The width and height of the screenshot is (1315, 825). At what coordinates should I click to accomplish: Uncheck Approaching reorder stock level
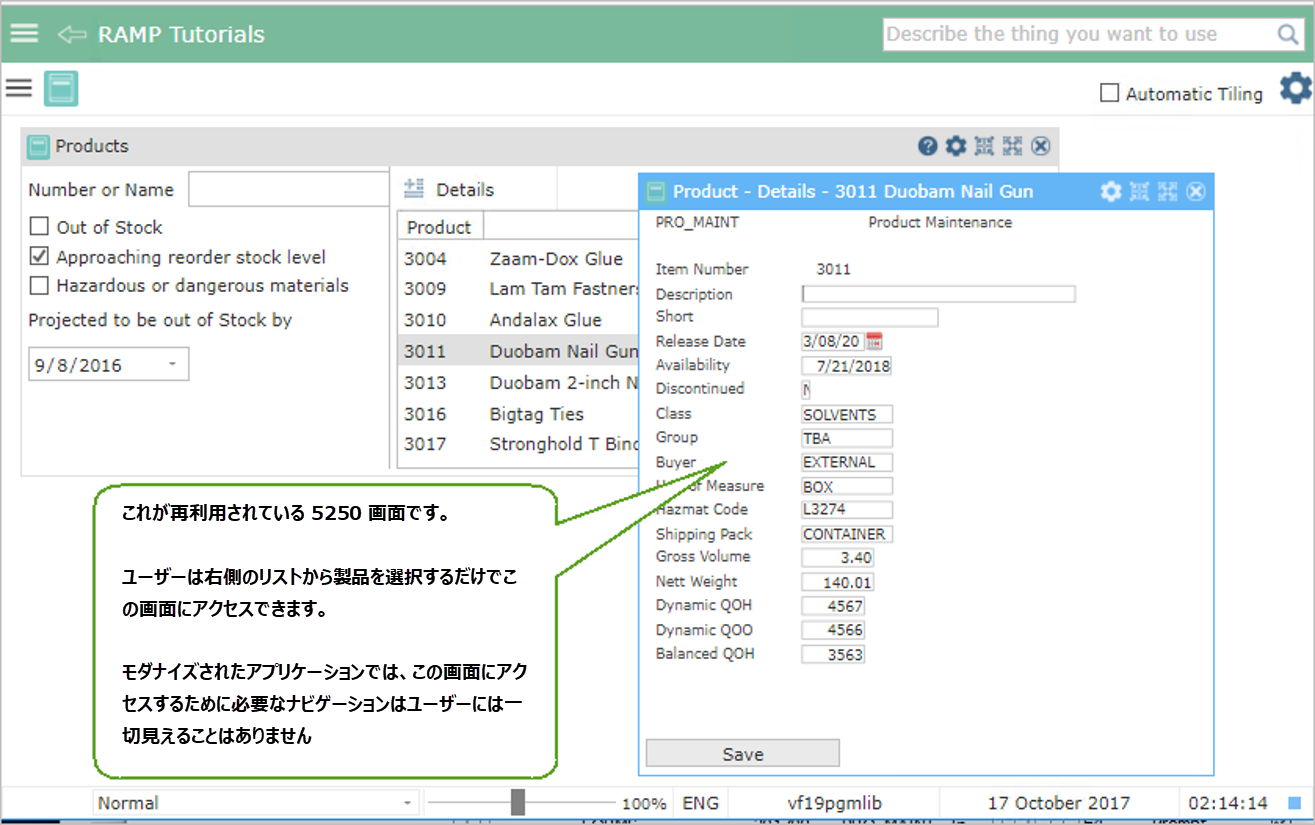point(39,256)
